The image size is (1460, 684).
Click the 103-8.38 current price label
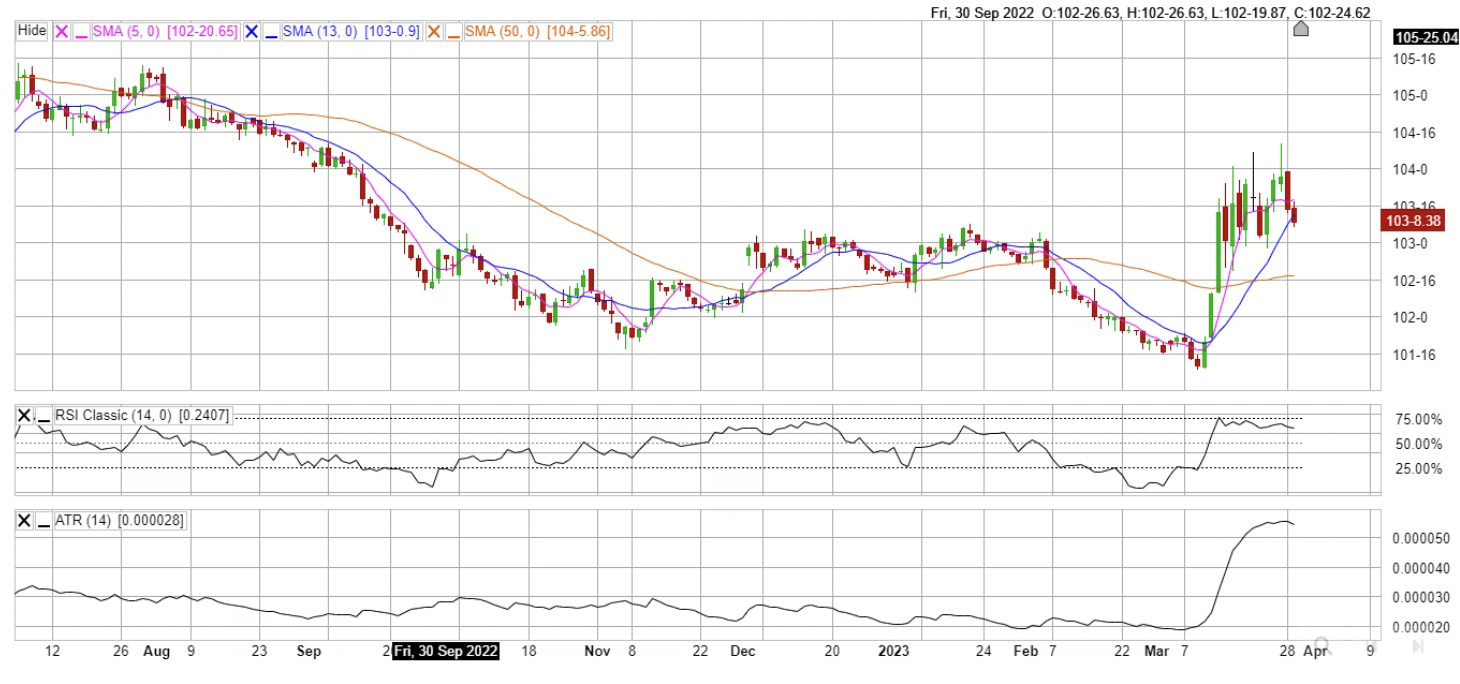point(1410,221)
